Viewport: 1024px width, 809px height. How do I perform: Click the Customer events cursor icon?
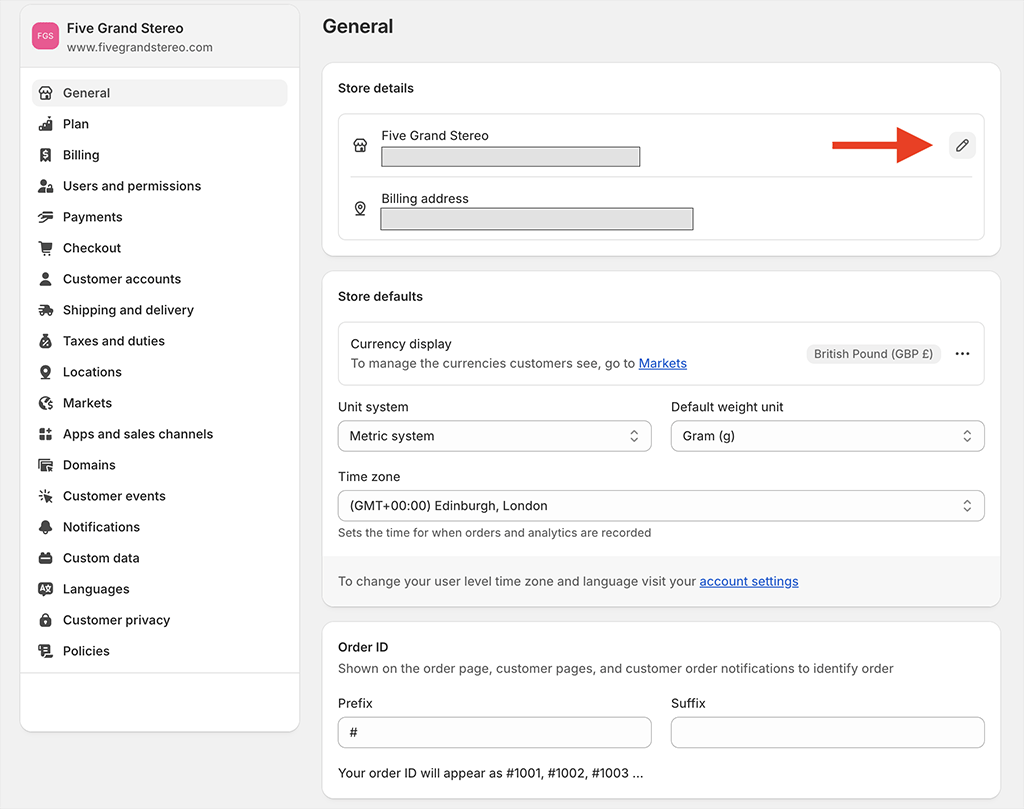pyautogui.click(x=45, y=496)
